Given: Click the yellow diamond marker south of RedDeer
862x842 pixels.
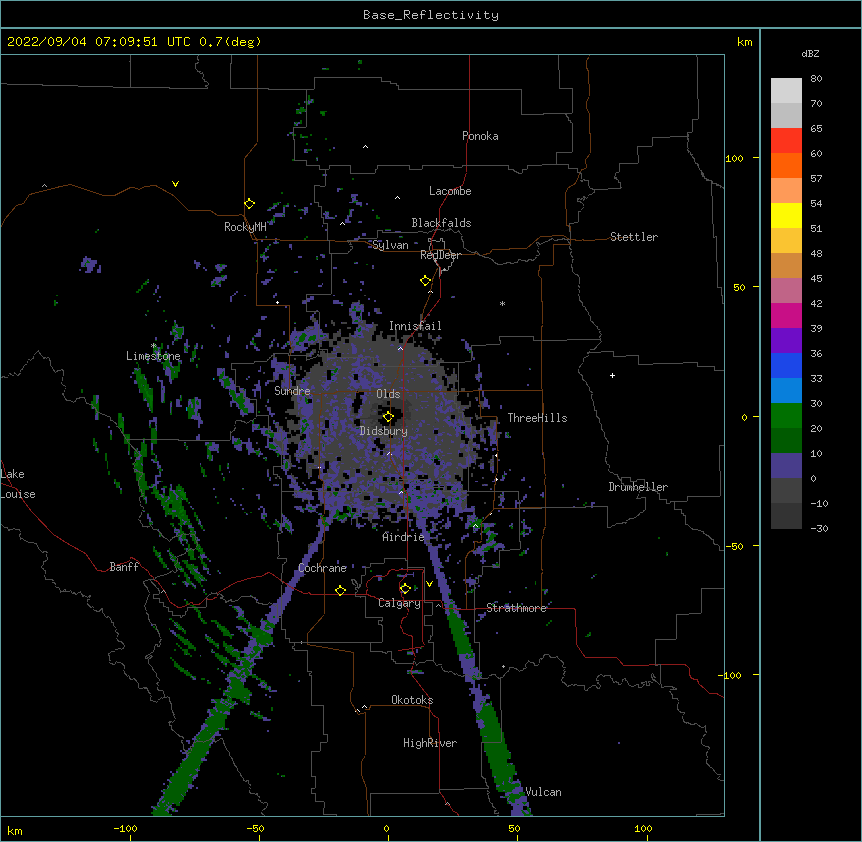Looking at the screenshot, I should click(x=425, y=281).
